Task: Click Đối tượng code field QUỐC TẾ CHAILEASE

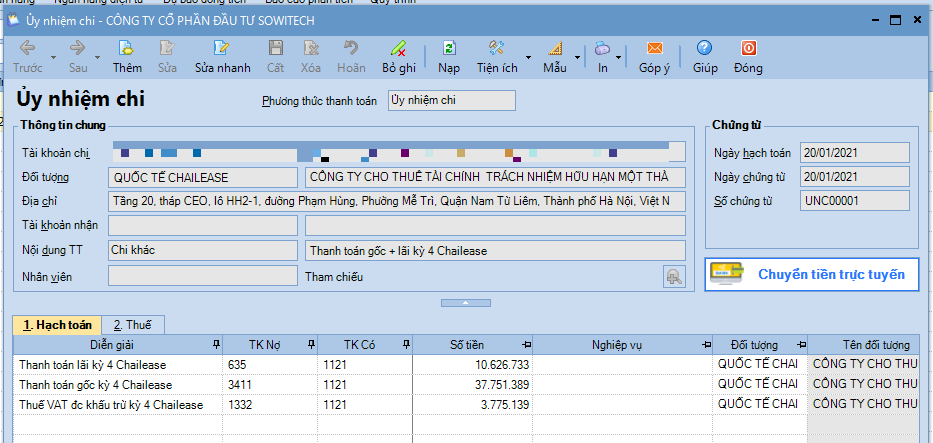Action: [x=203, y=177]
